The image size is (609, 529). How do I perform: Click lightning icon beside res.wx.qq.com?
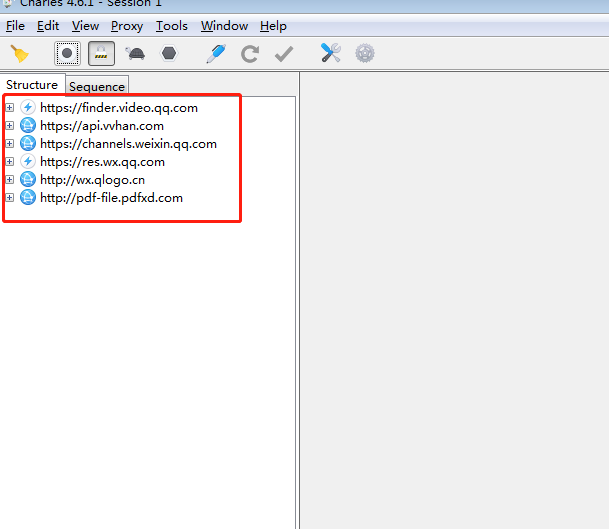pyautogui.click(x=28, y=161)
